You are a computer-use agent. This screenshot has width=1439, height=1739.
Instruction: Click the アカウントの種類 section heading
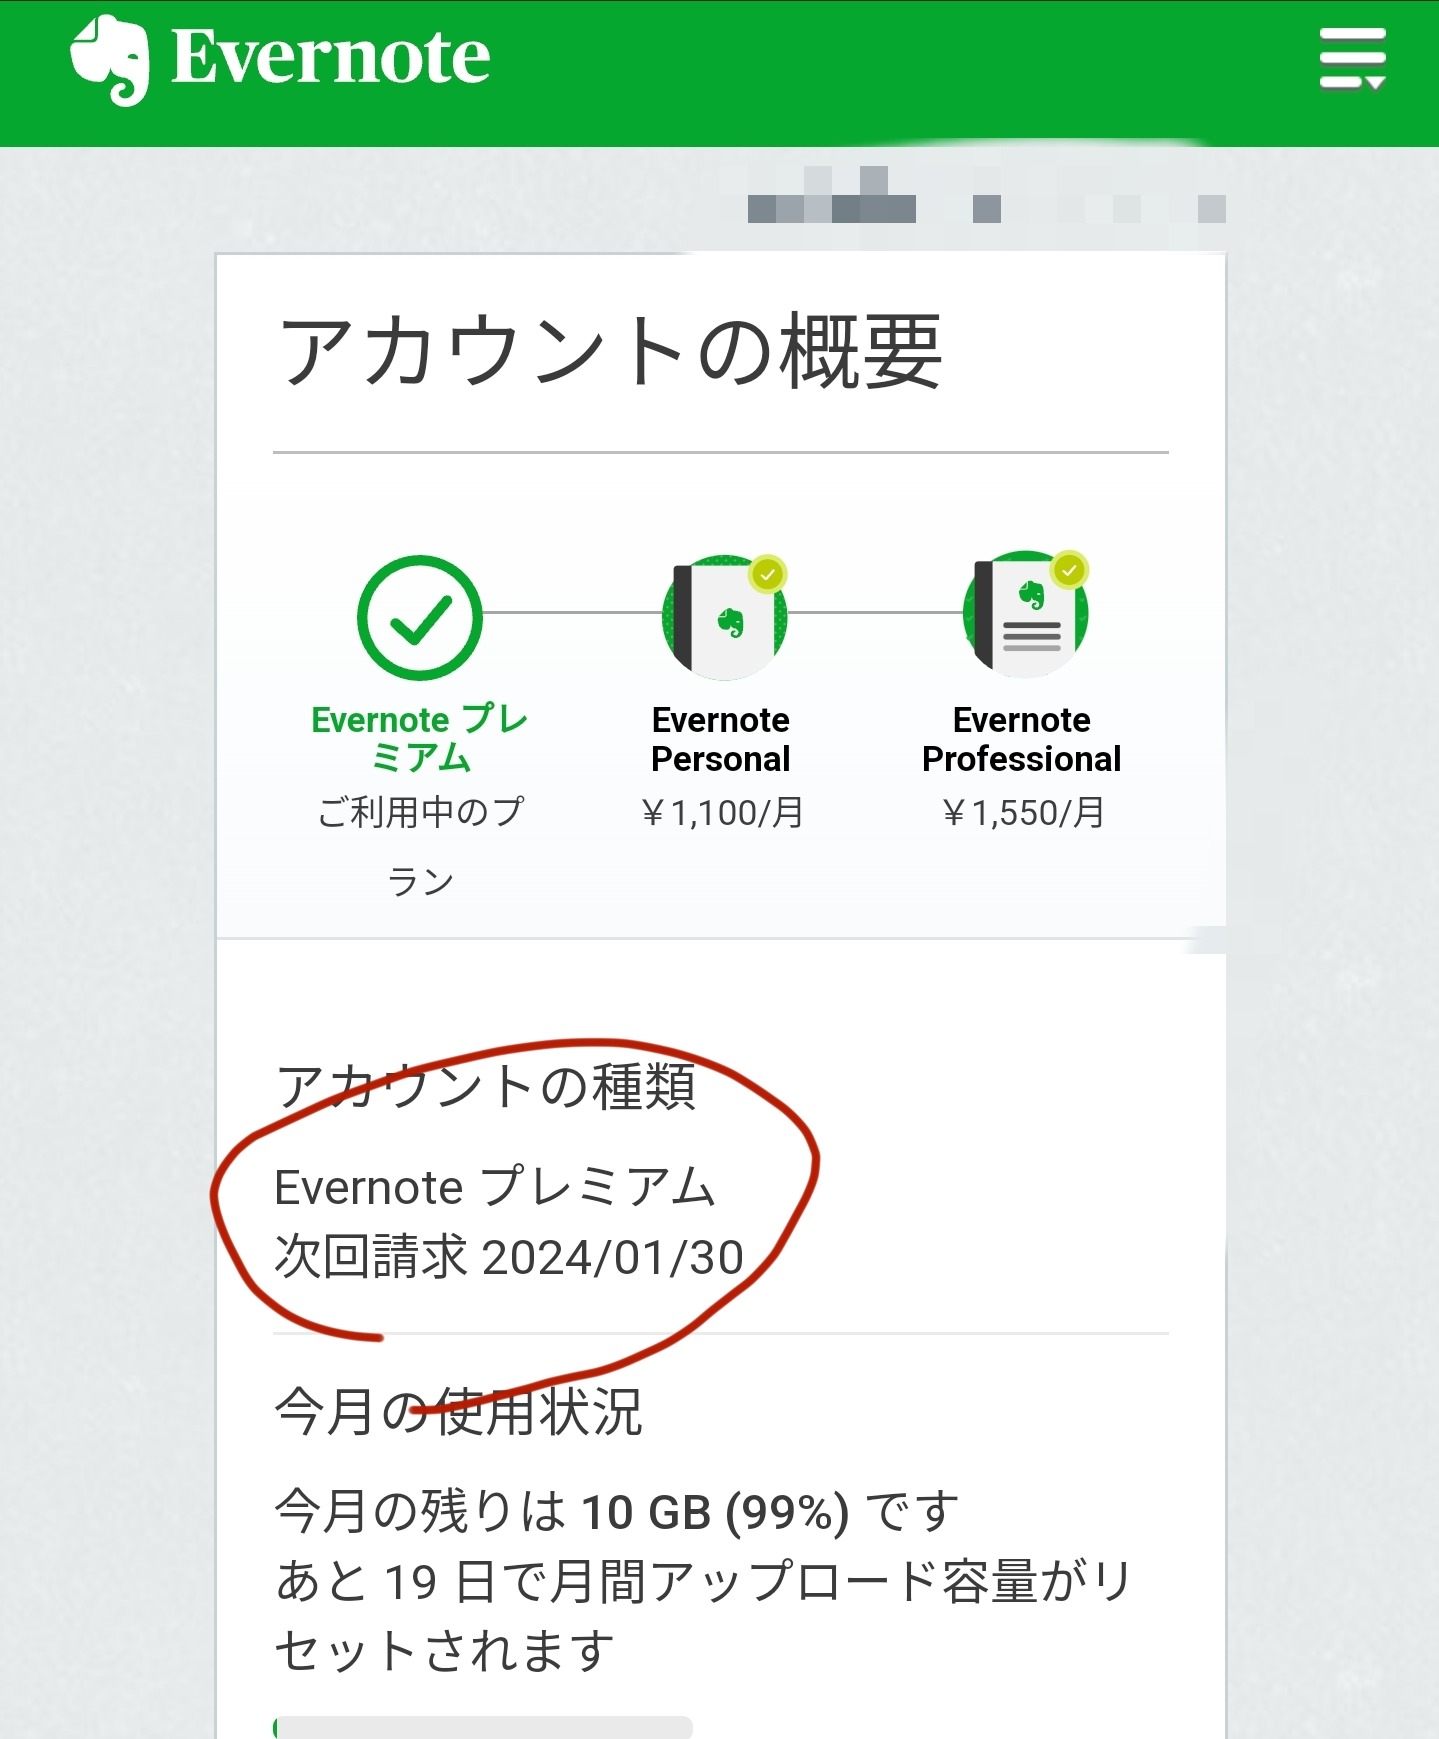coord(486,1086)
